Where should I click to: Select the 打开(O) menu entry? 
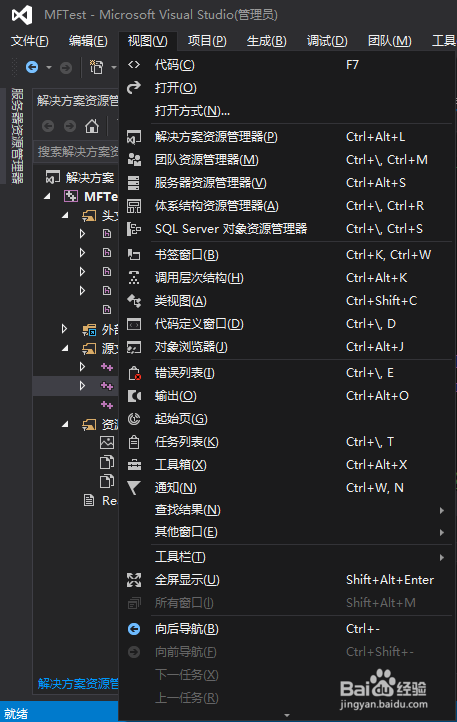pyautogui.click(x=286, y=87)
